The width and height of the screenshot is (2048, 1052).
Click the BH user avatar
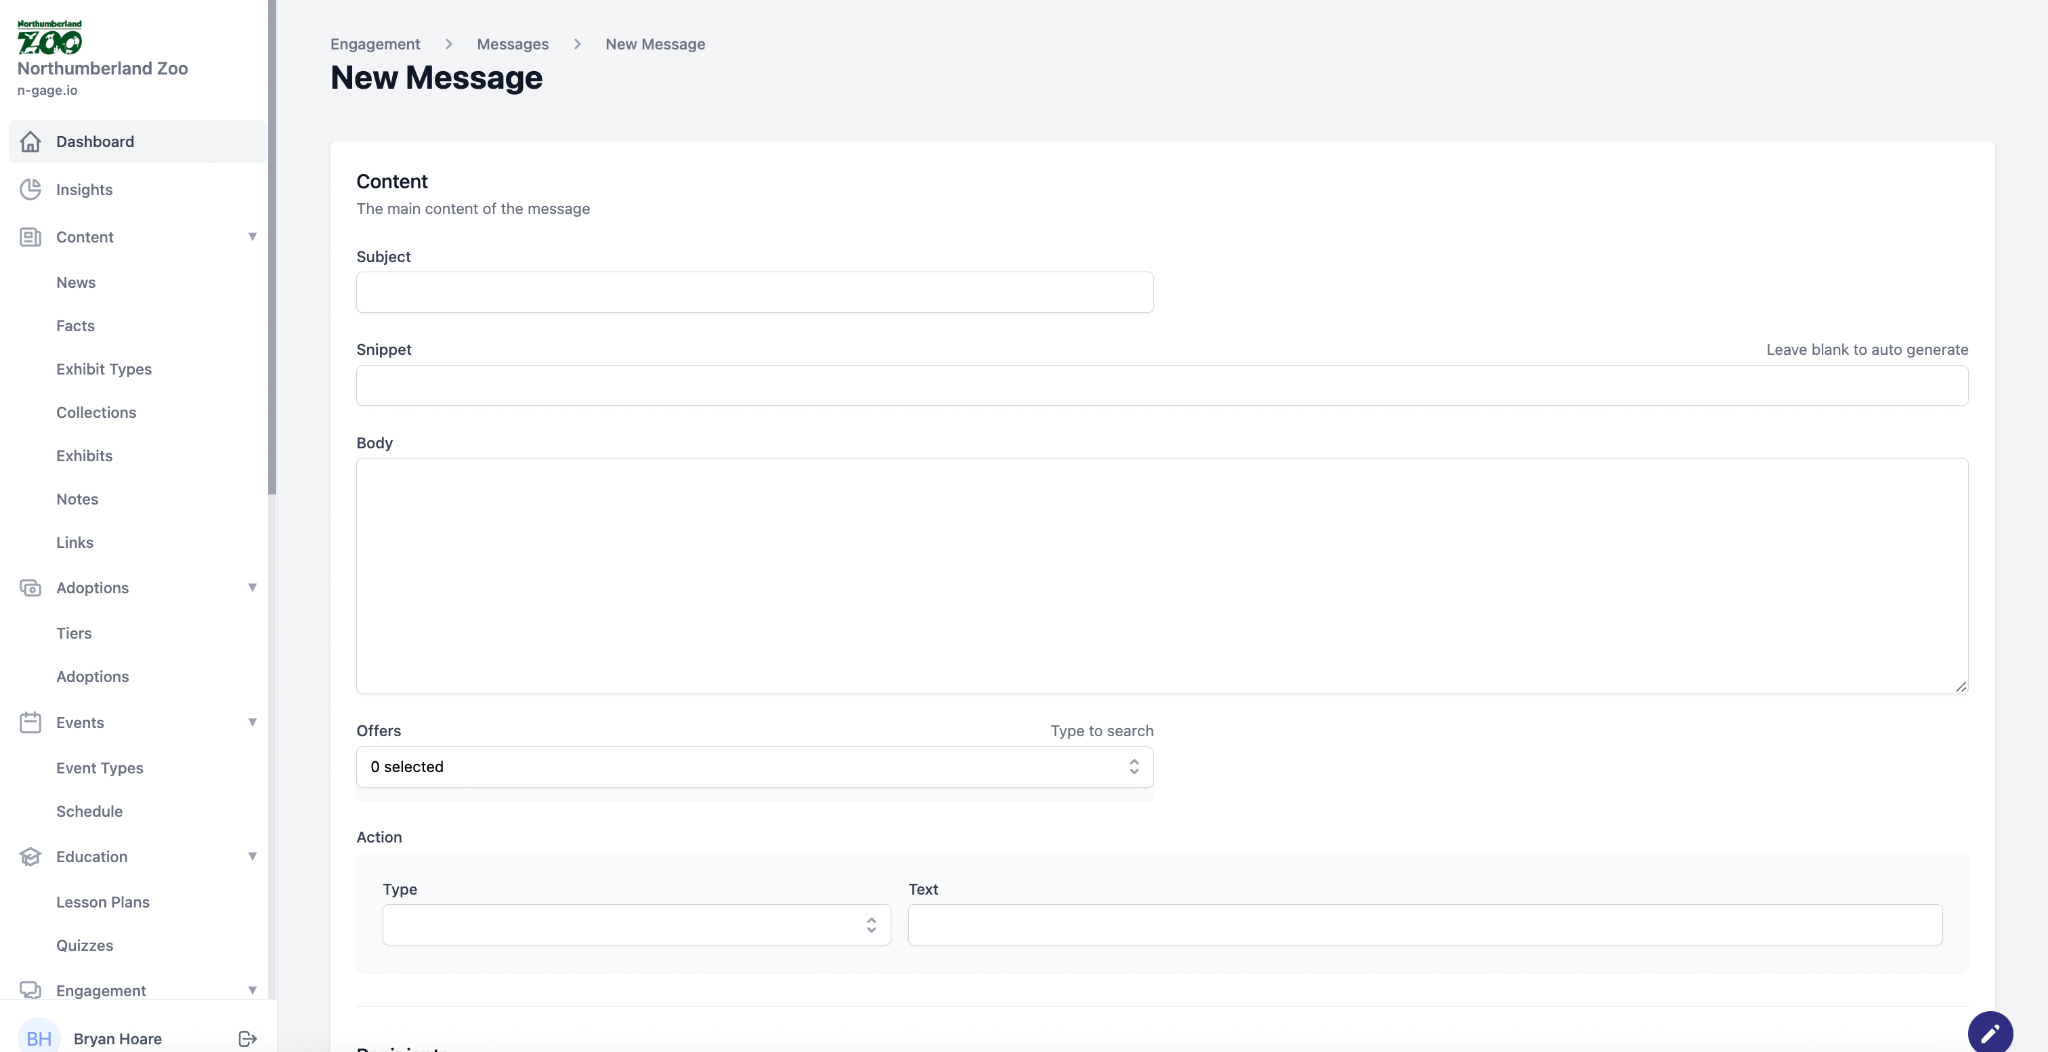click(39, 1039)
